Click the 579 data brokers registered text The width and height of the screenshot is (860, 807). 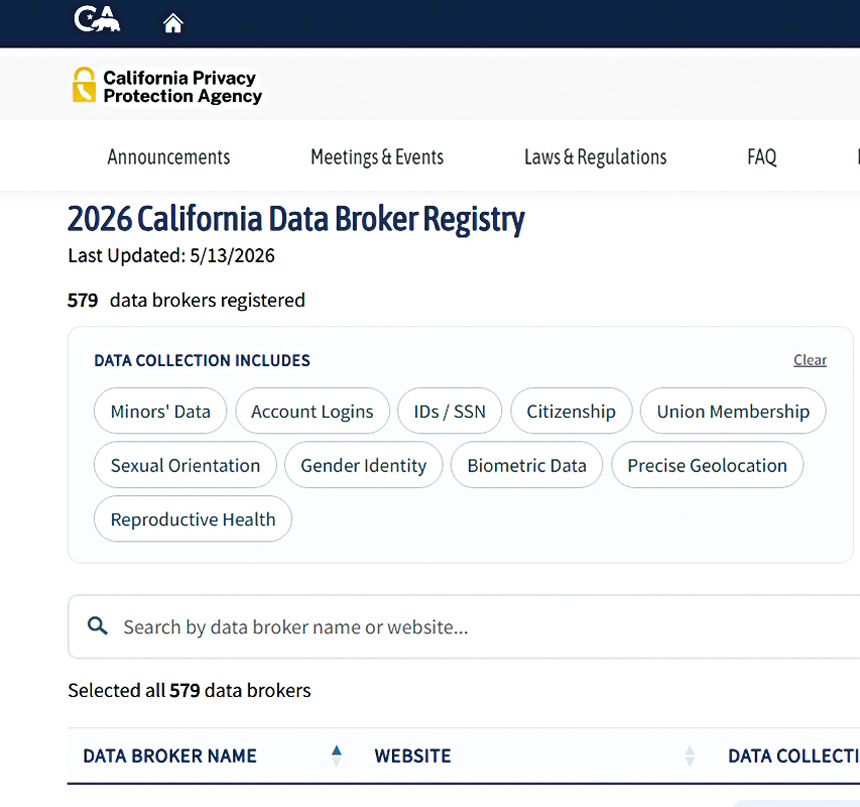[186, 300]
